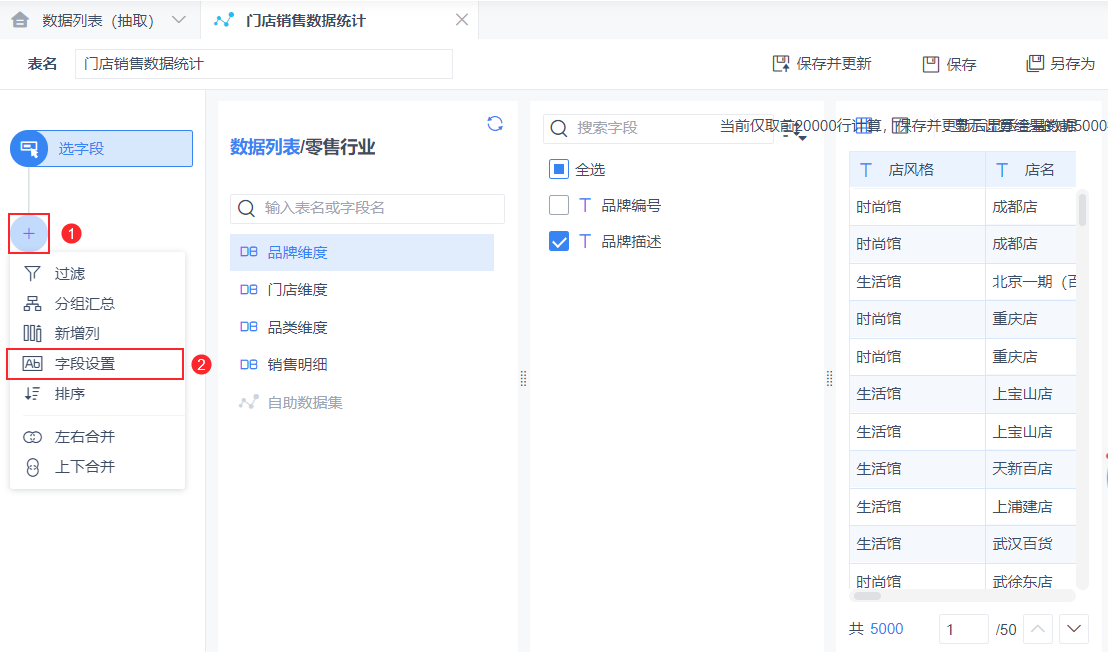Edit the 表名 input field
Screen dimensions: 1108x652
[264, 64]
